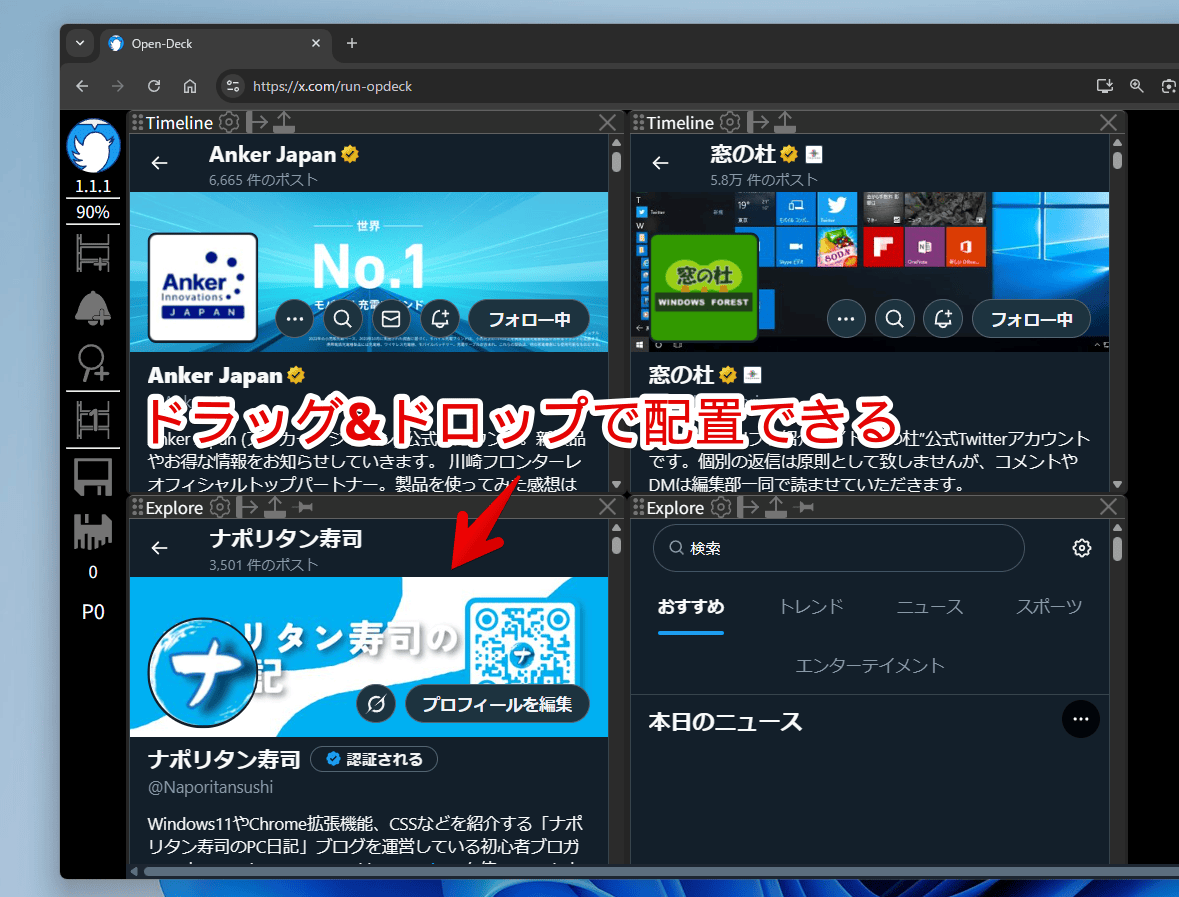Viewport: 1179px width, 897px height.
Task: Grab the drag handle of 窓の杜 Timeline column
Action: click(638, 122)
